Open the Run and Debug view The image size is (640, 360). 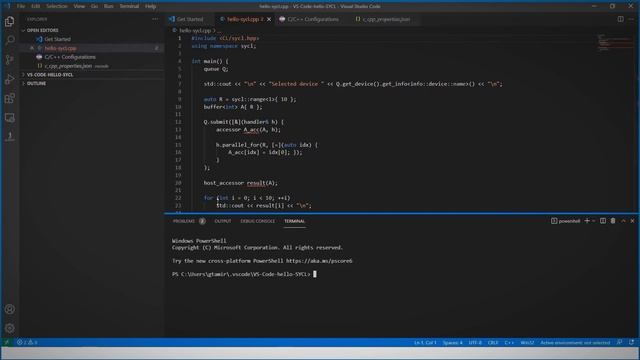pyautogui.click(x=9, y=79)
